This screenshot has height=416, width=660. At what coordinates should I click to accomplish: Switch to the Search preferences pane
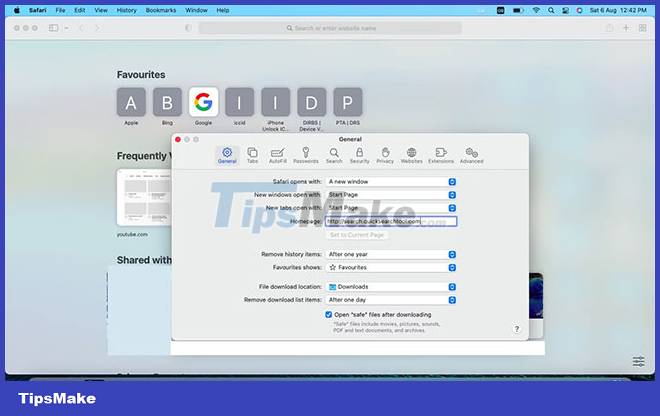334,155
